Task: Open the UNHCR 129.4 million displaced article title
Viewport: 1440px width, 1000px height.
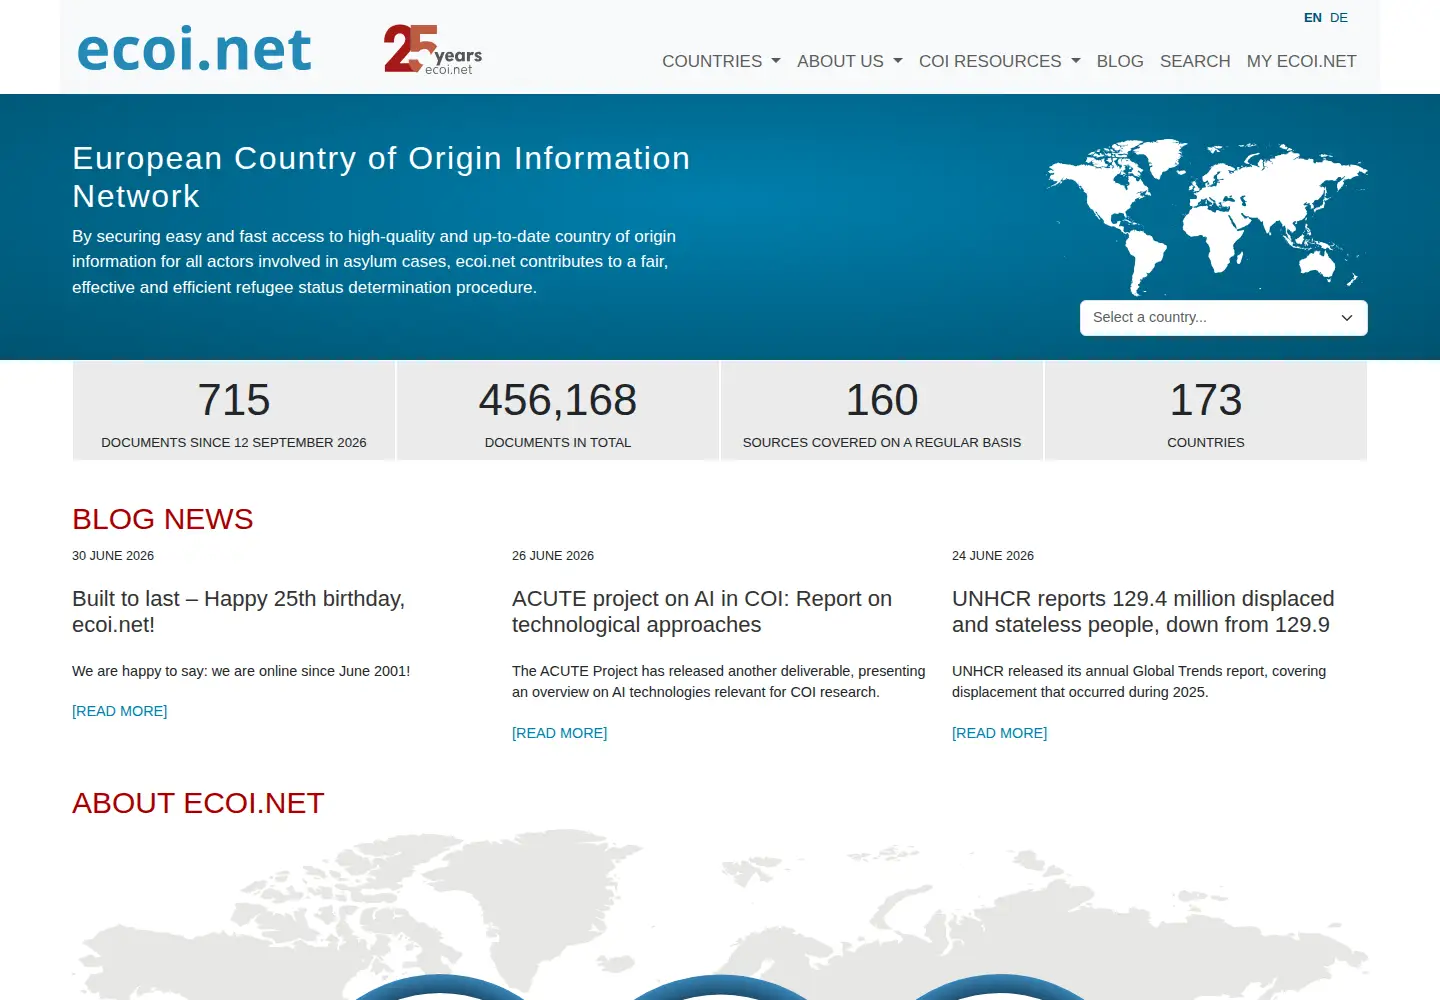Action: click(1143, 612)
